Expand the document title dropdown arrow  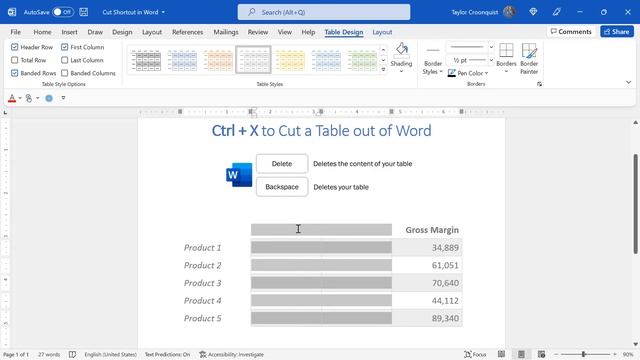[163, 12]
